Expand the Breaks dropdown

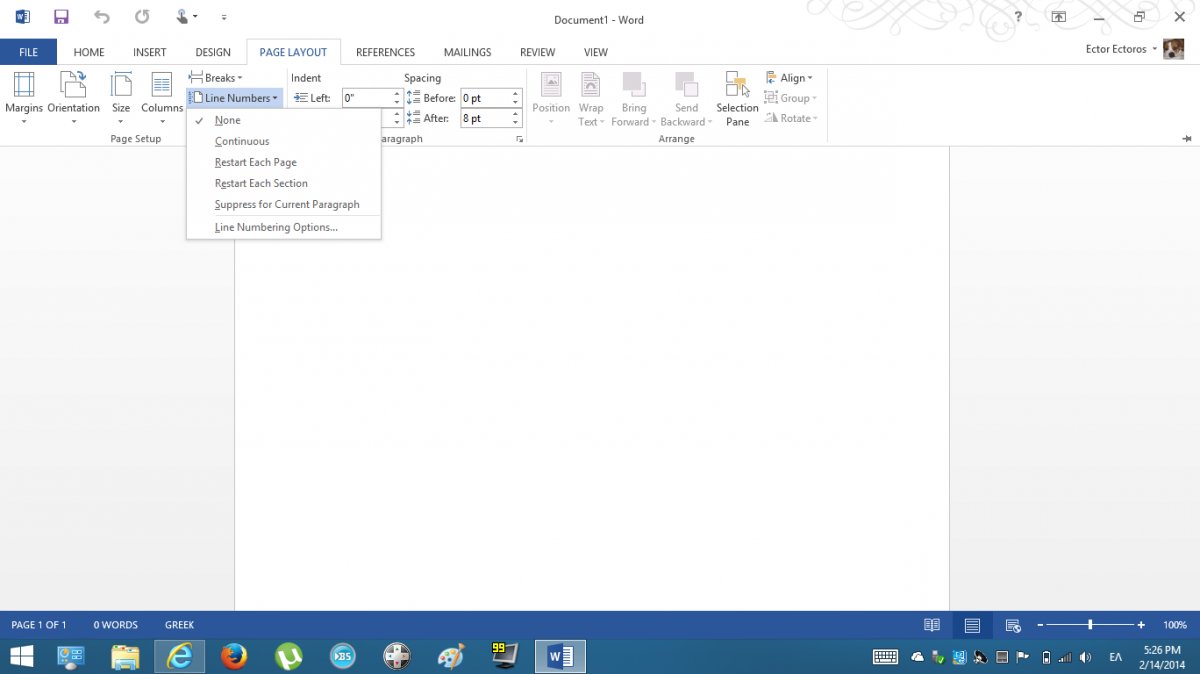[216, 78]
